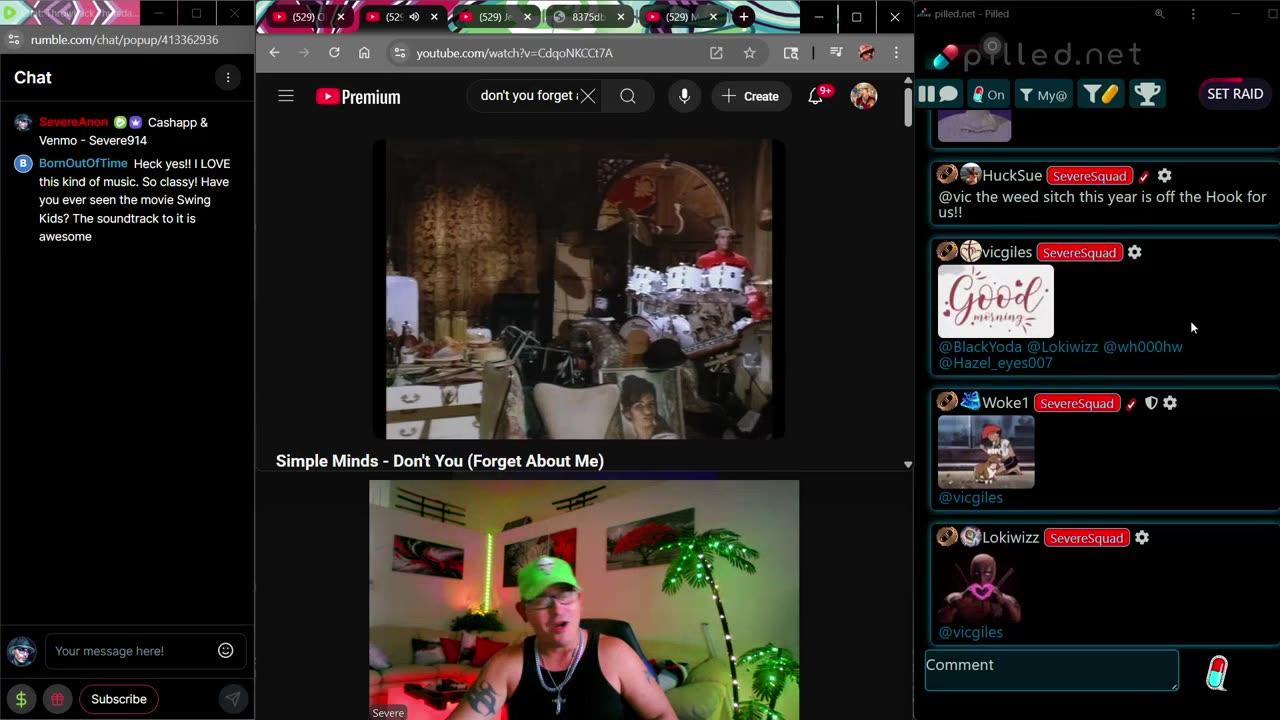Click the green dollar rant icon
This screenshot has height=720, width=1280.
(21, 699)
